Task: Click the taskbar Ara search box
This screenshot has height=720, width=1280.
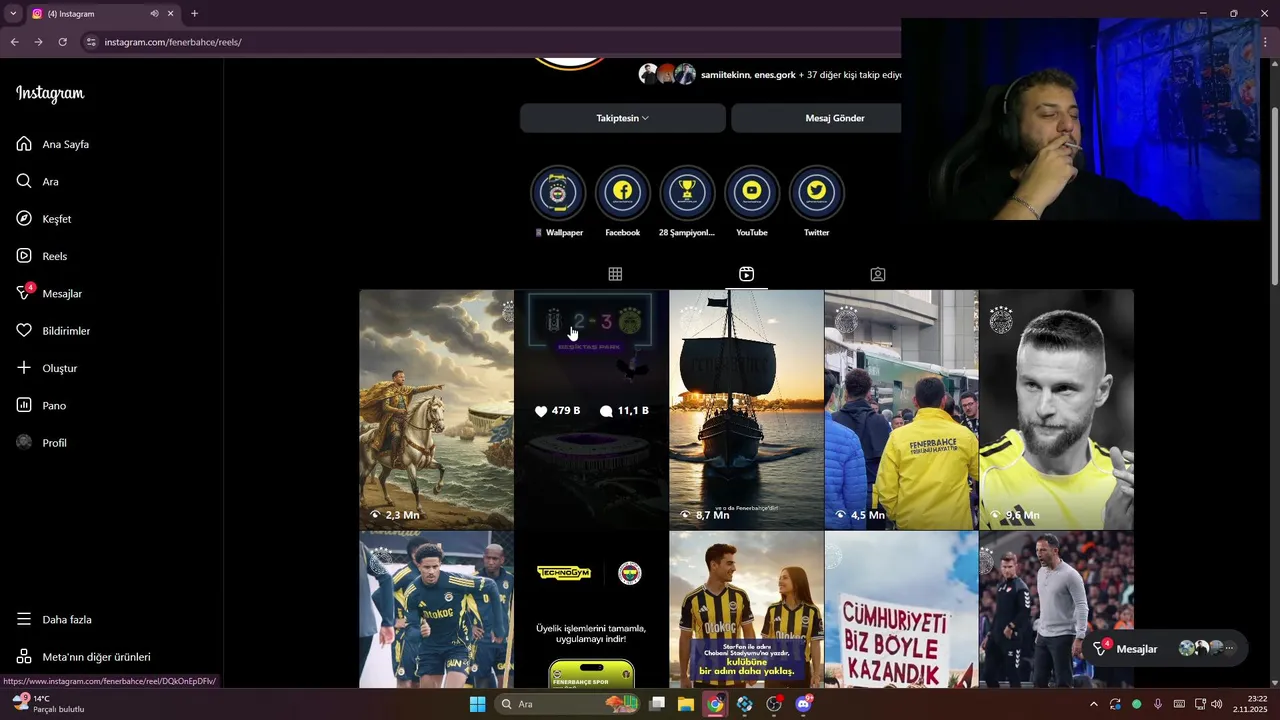Action: pyautogui.click(x=567, y=704)
